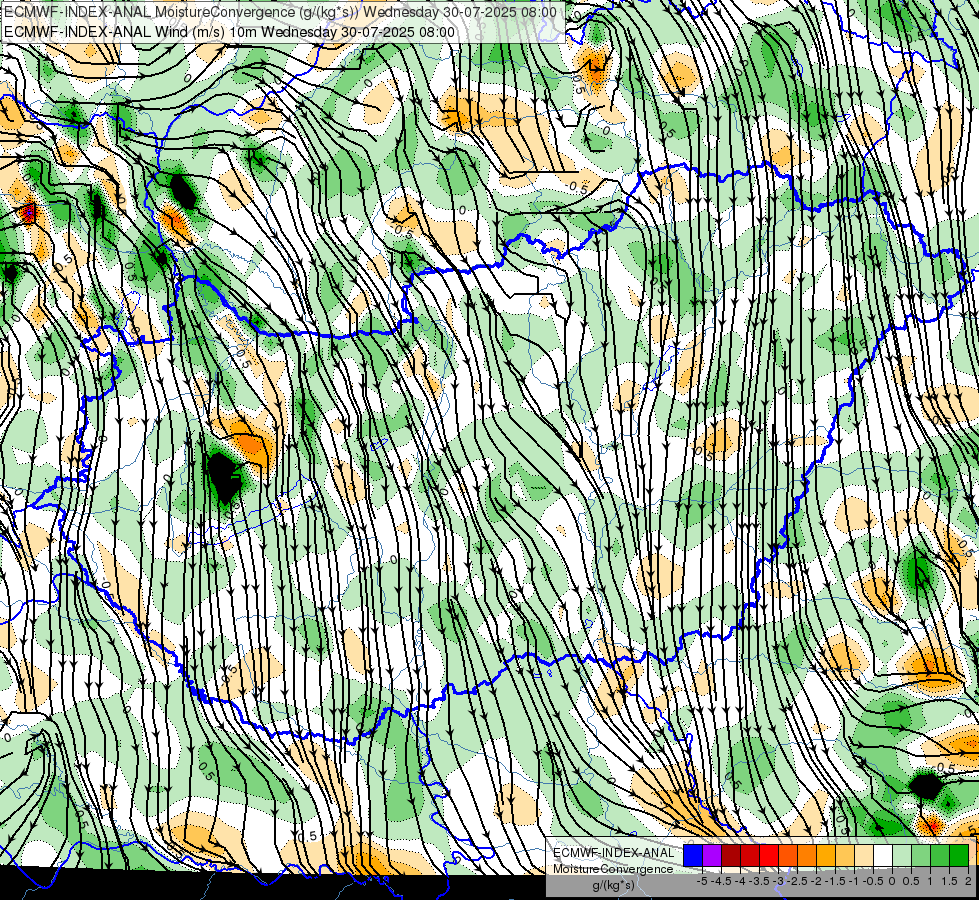This screenshot has width=979, height=900.
Task: Click the 1.5 tick label under the color bar
Action: [x=948, y=881]
